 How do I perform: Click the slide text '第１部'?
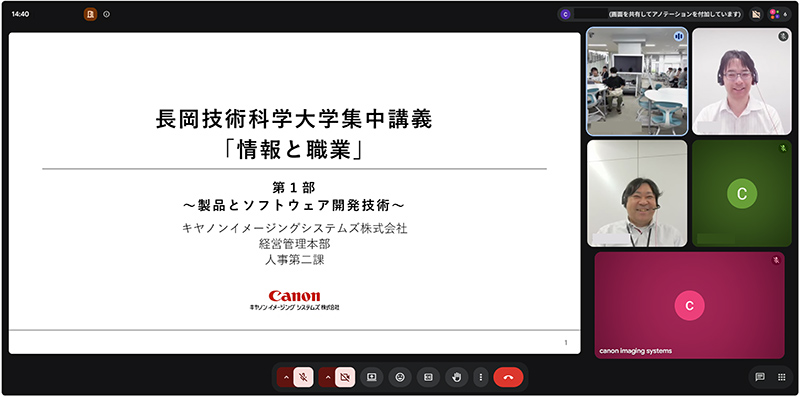click(x=294, y=188)
